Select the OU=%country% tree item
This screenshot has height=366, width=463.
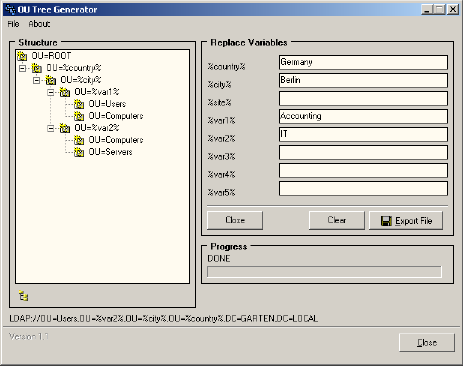(74, 68)
